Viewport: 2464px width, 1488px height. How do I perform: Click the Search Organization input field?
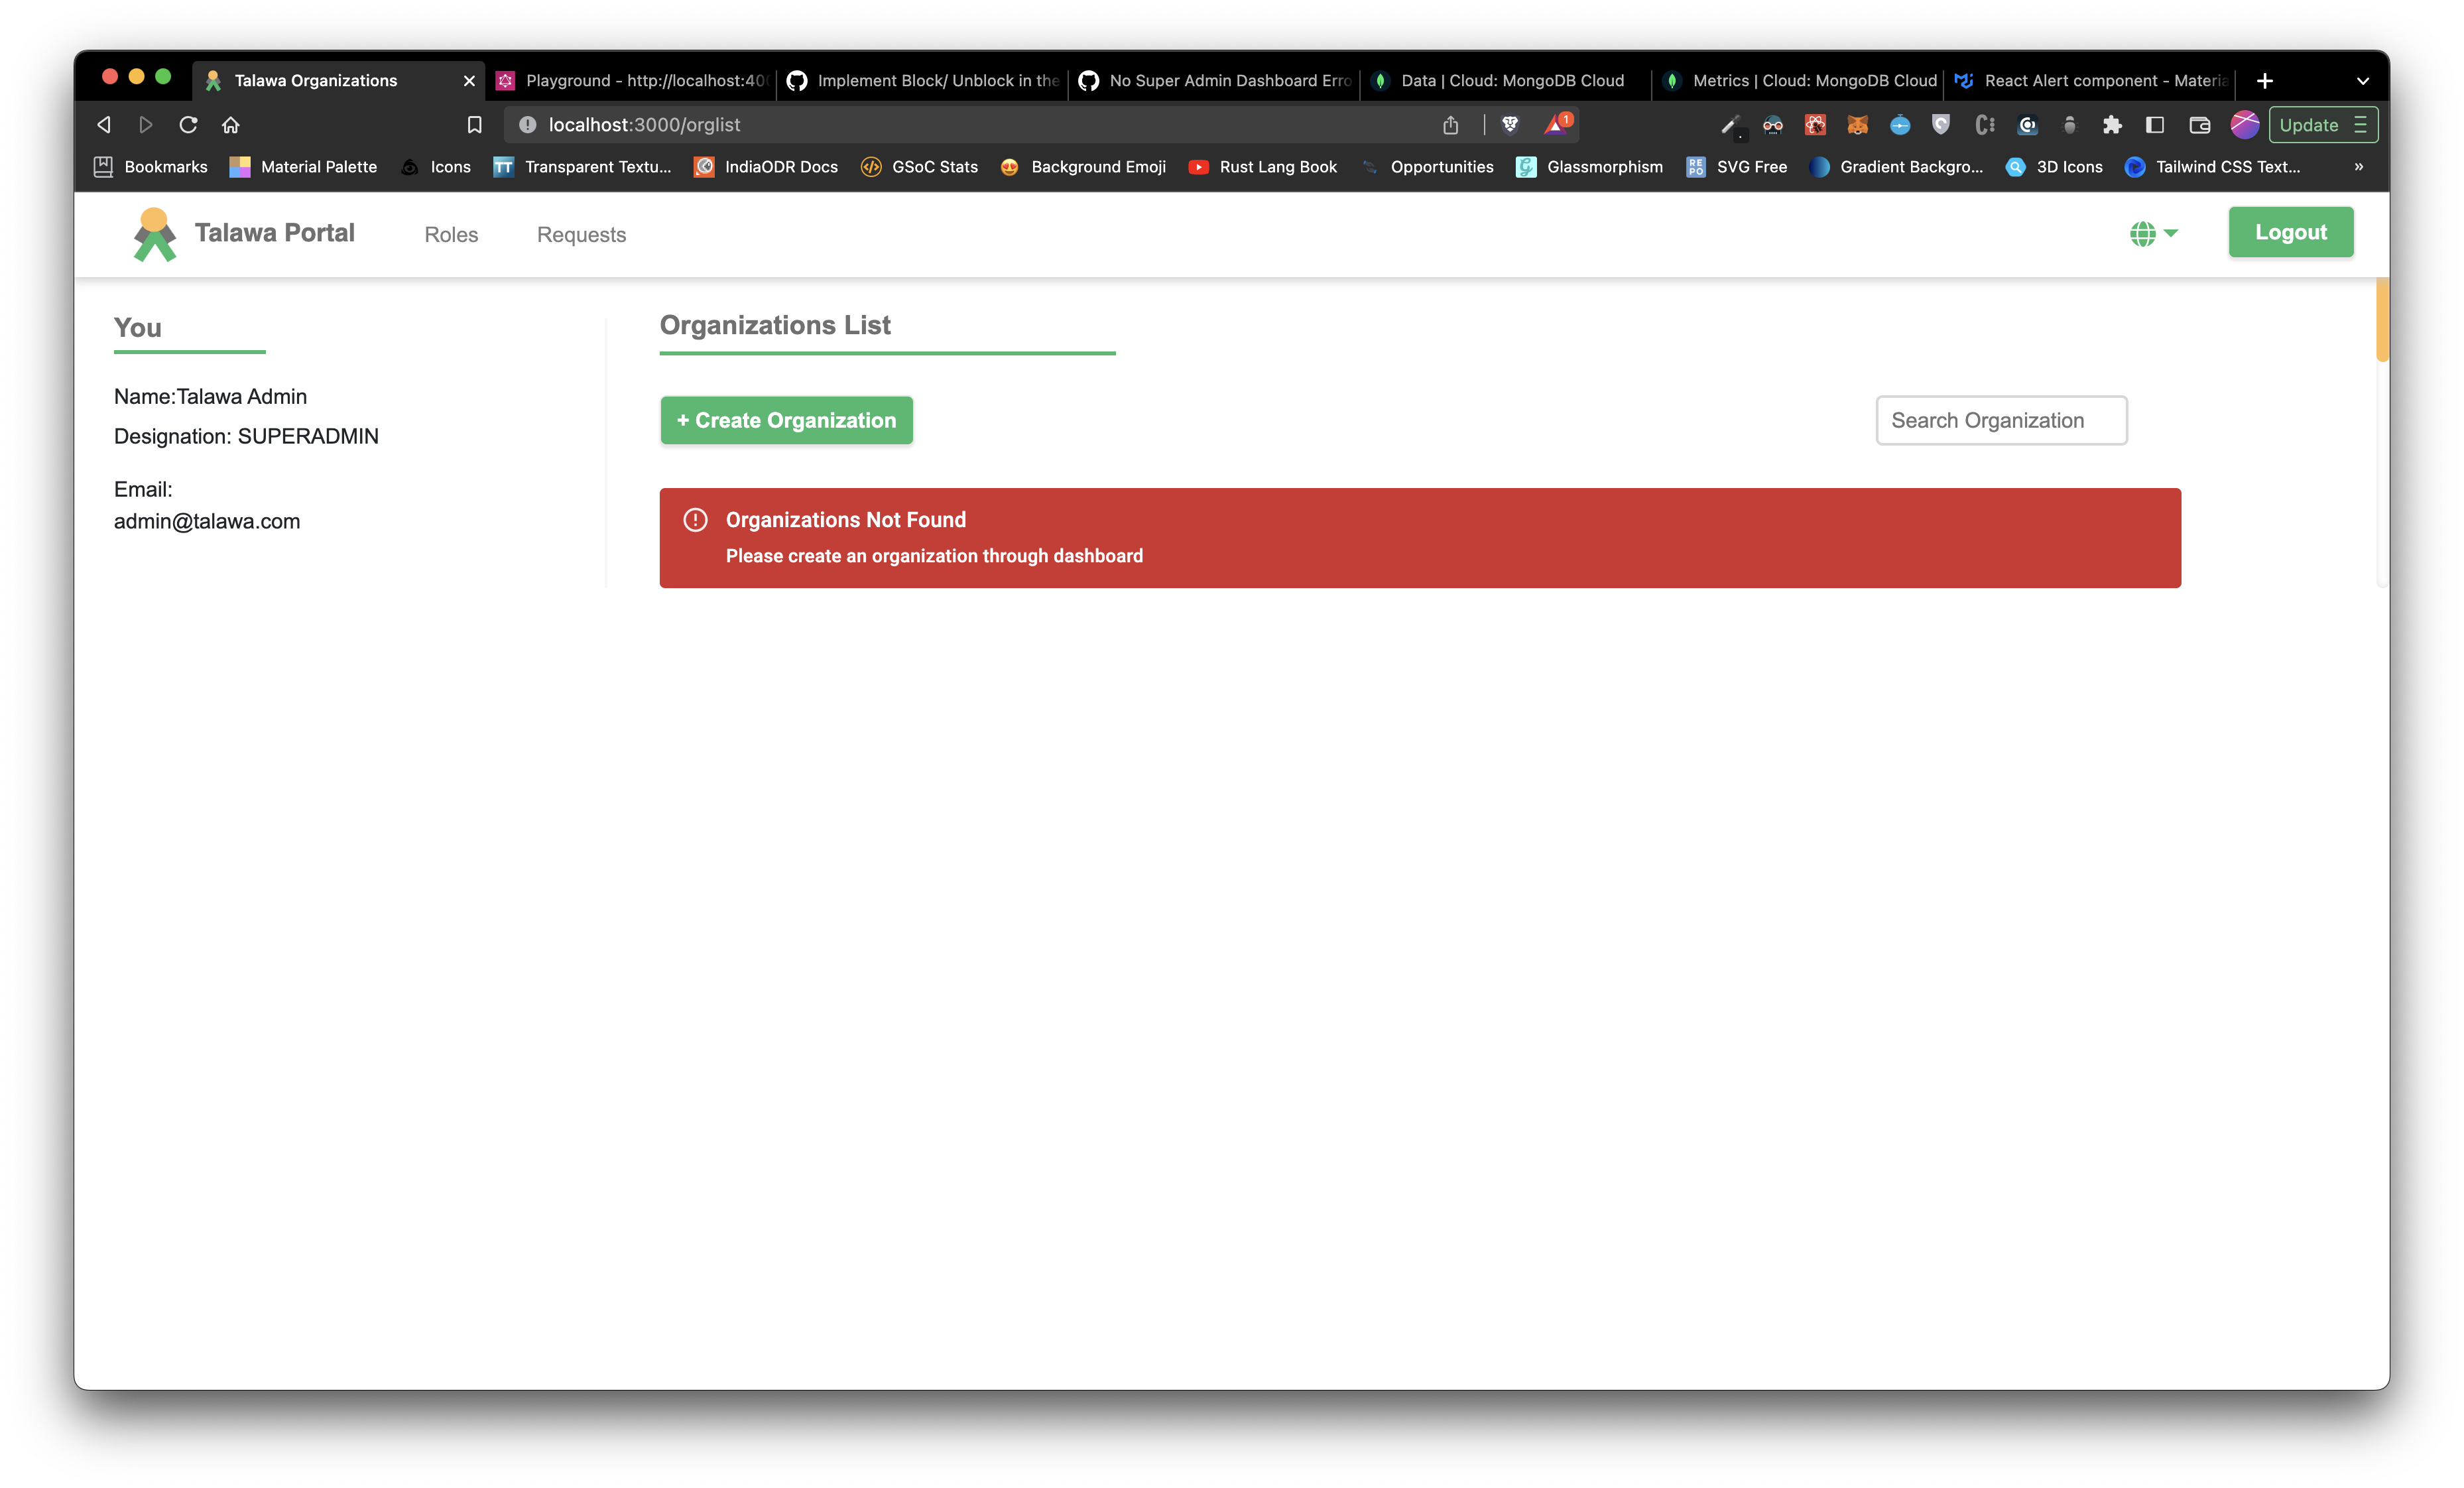(2001, 420)
